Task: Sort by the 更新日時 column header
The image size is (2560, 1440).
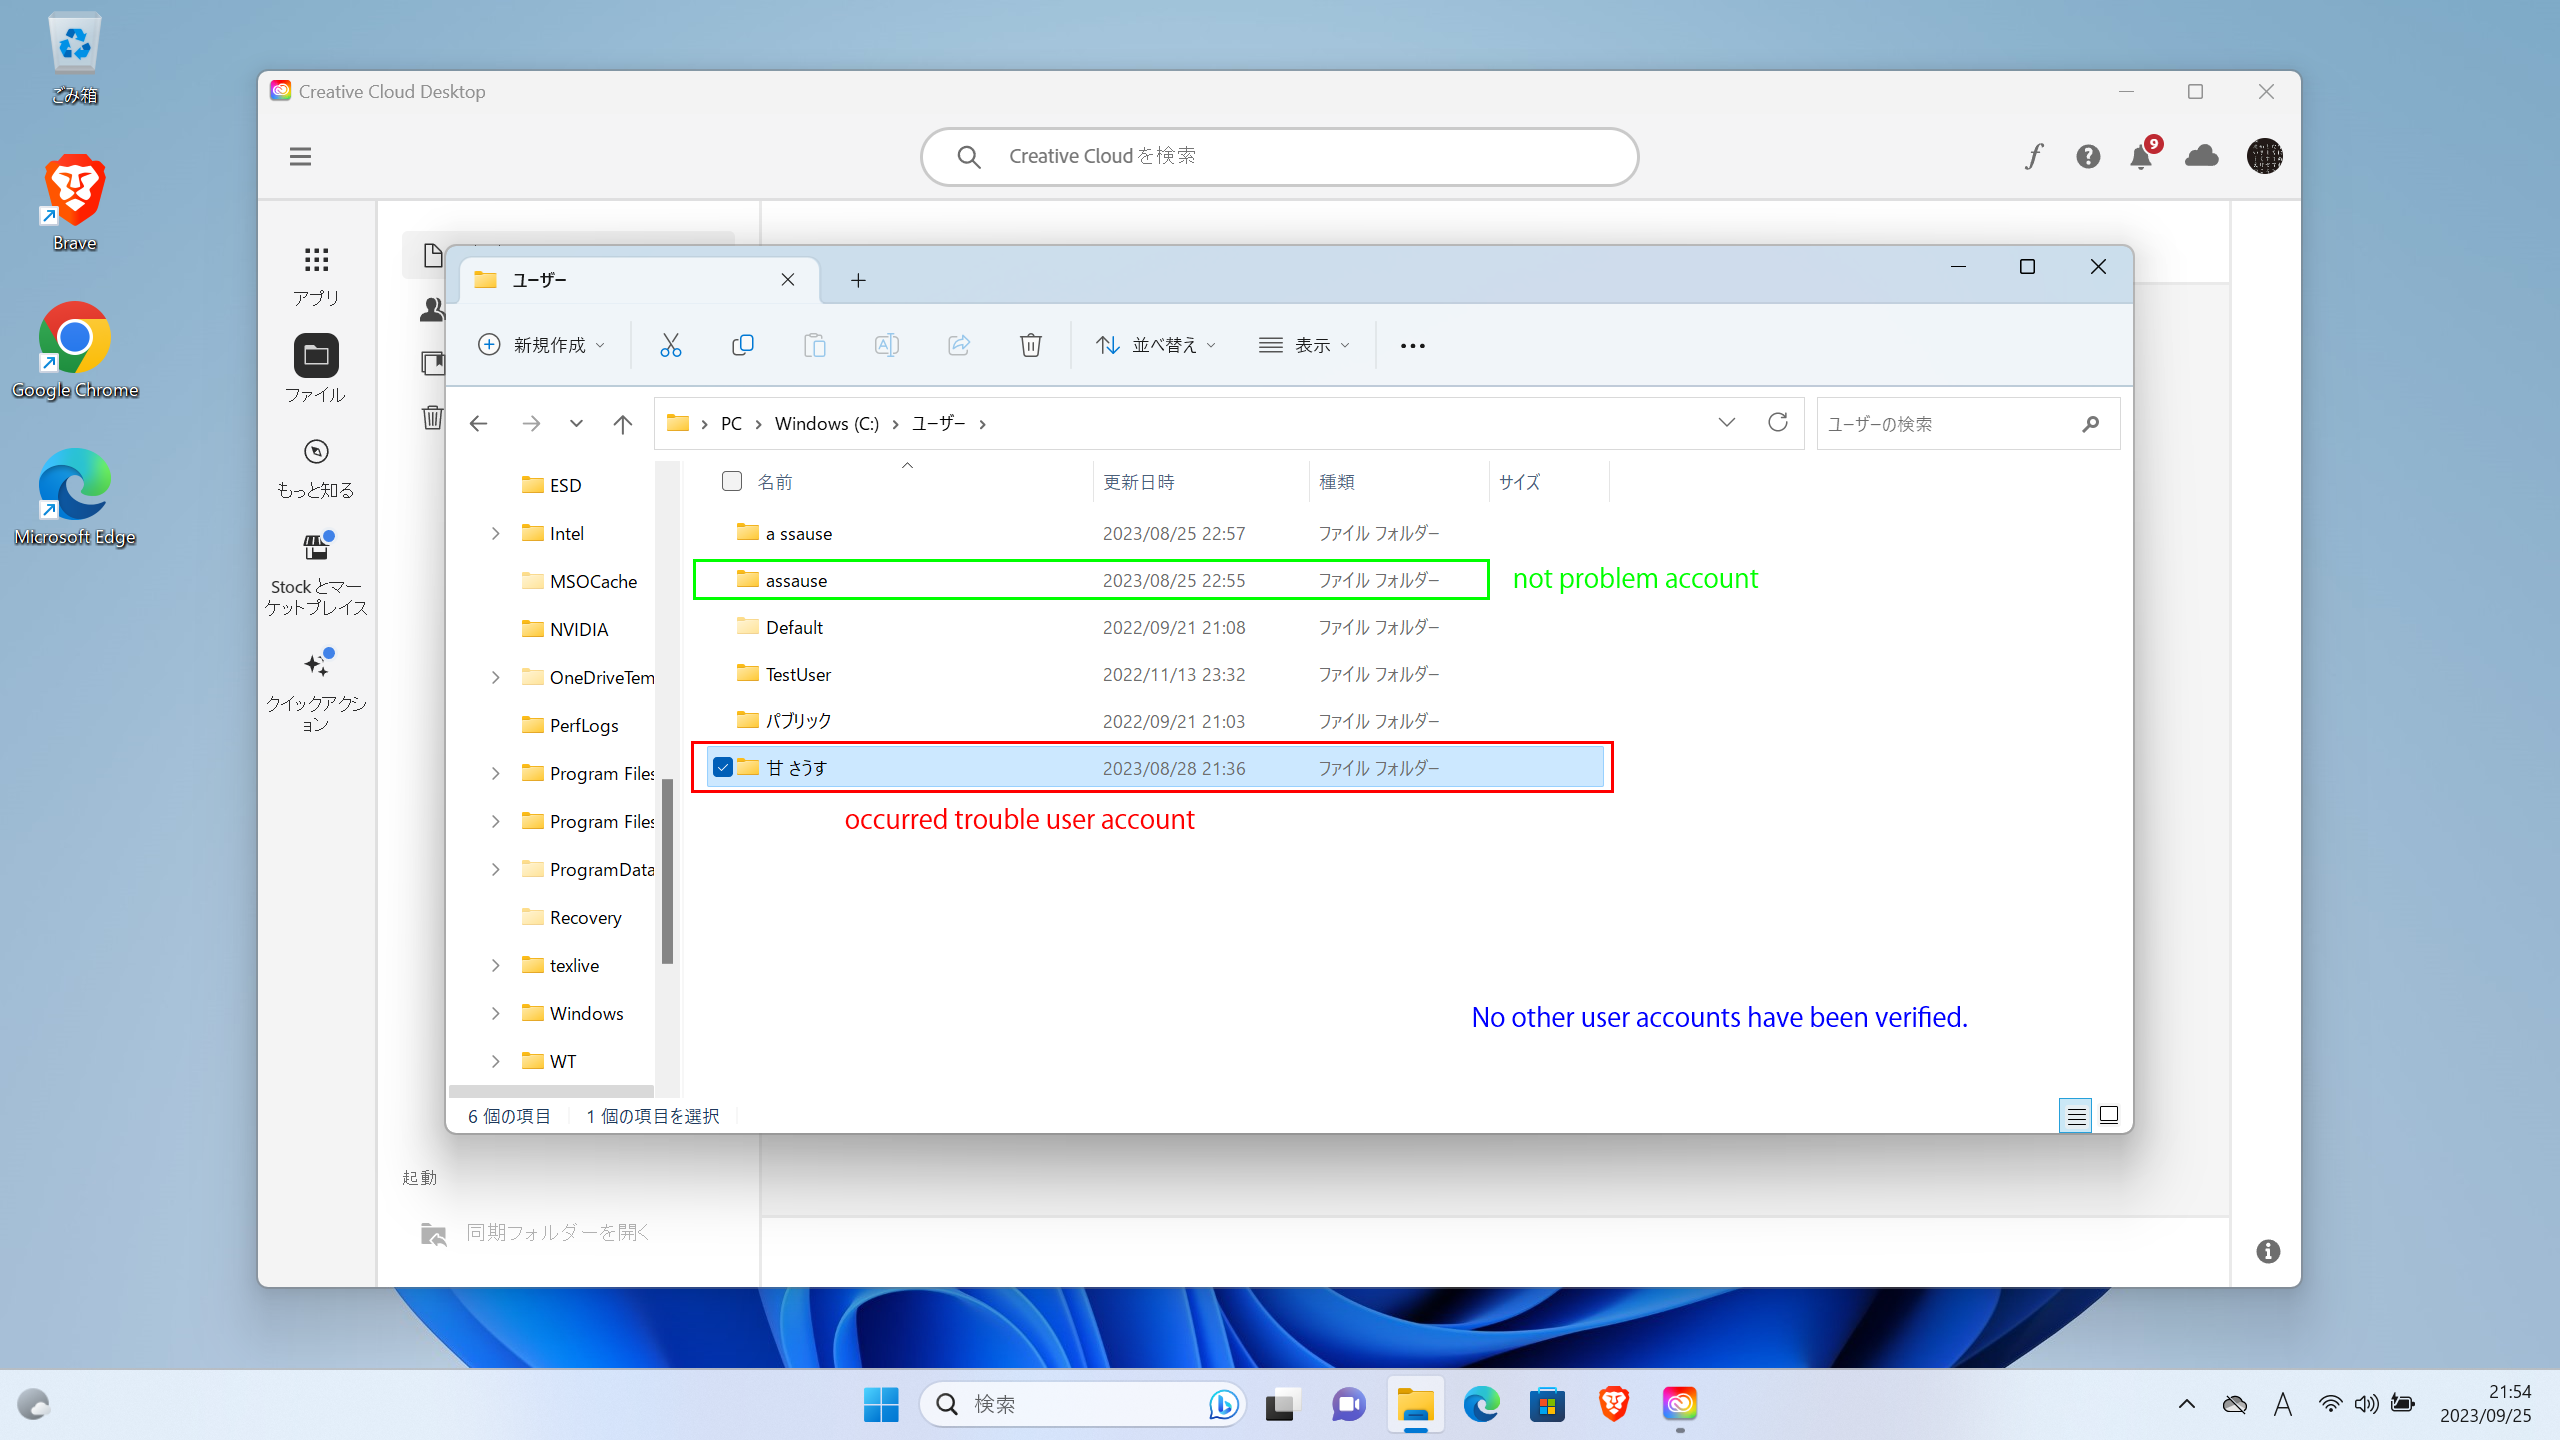Action: 1200,482
